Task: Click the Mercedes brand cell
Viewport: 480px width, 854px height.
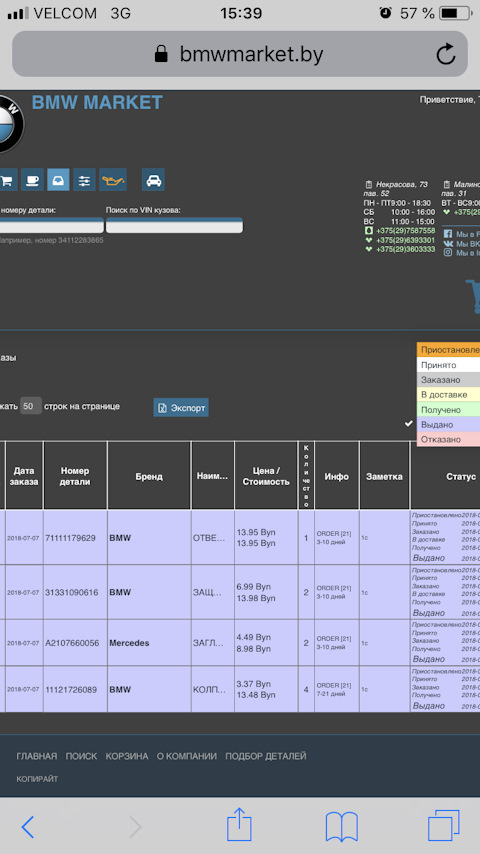Action: pos(149,643)
